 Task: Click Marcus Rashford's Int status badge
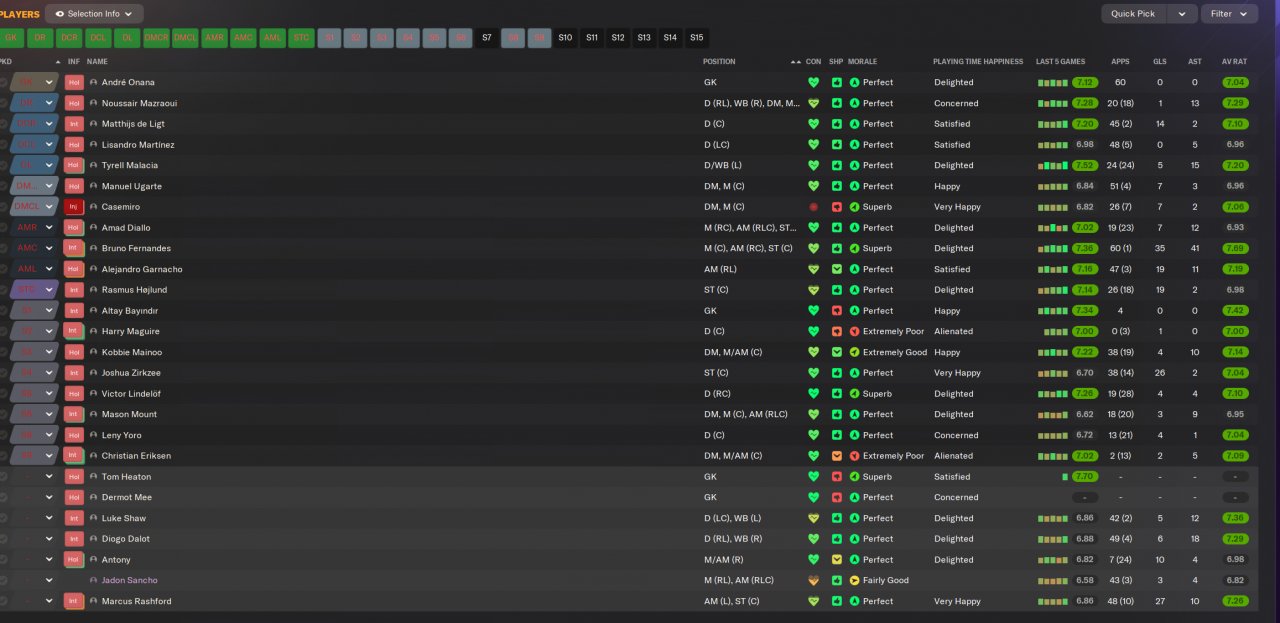[74, 601]
